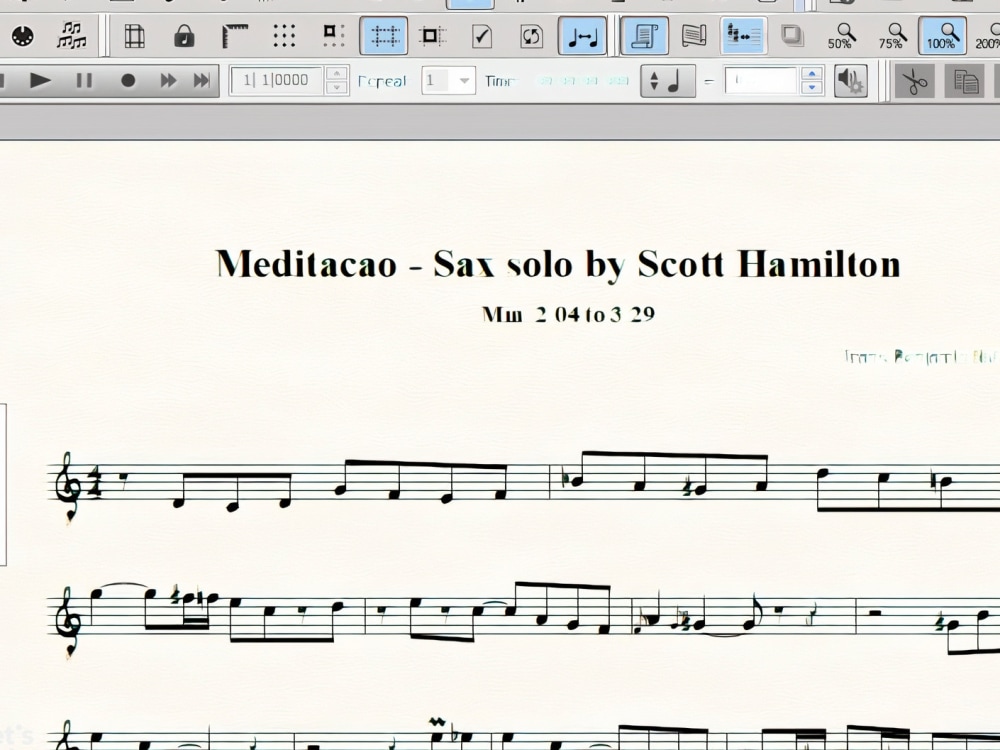This screenshot has width=1000, height=750.
Task: Click the position counter field 1|1|0000
Action: click(276, 80)
